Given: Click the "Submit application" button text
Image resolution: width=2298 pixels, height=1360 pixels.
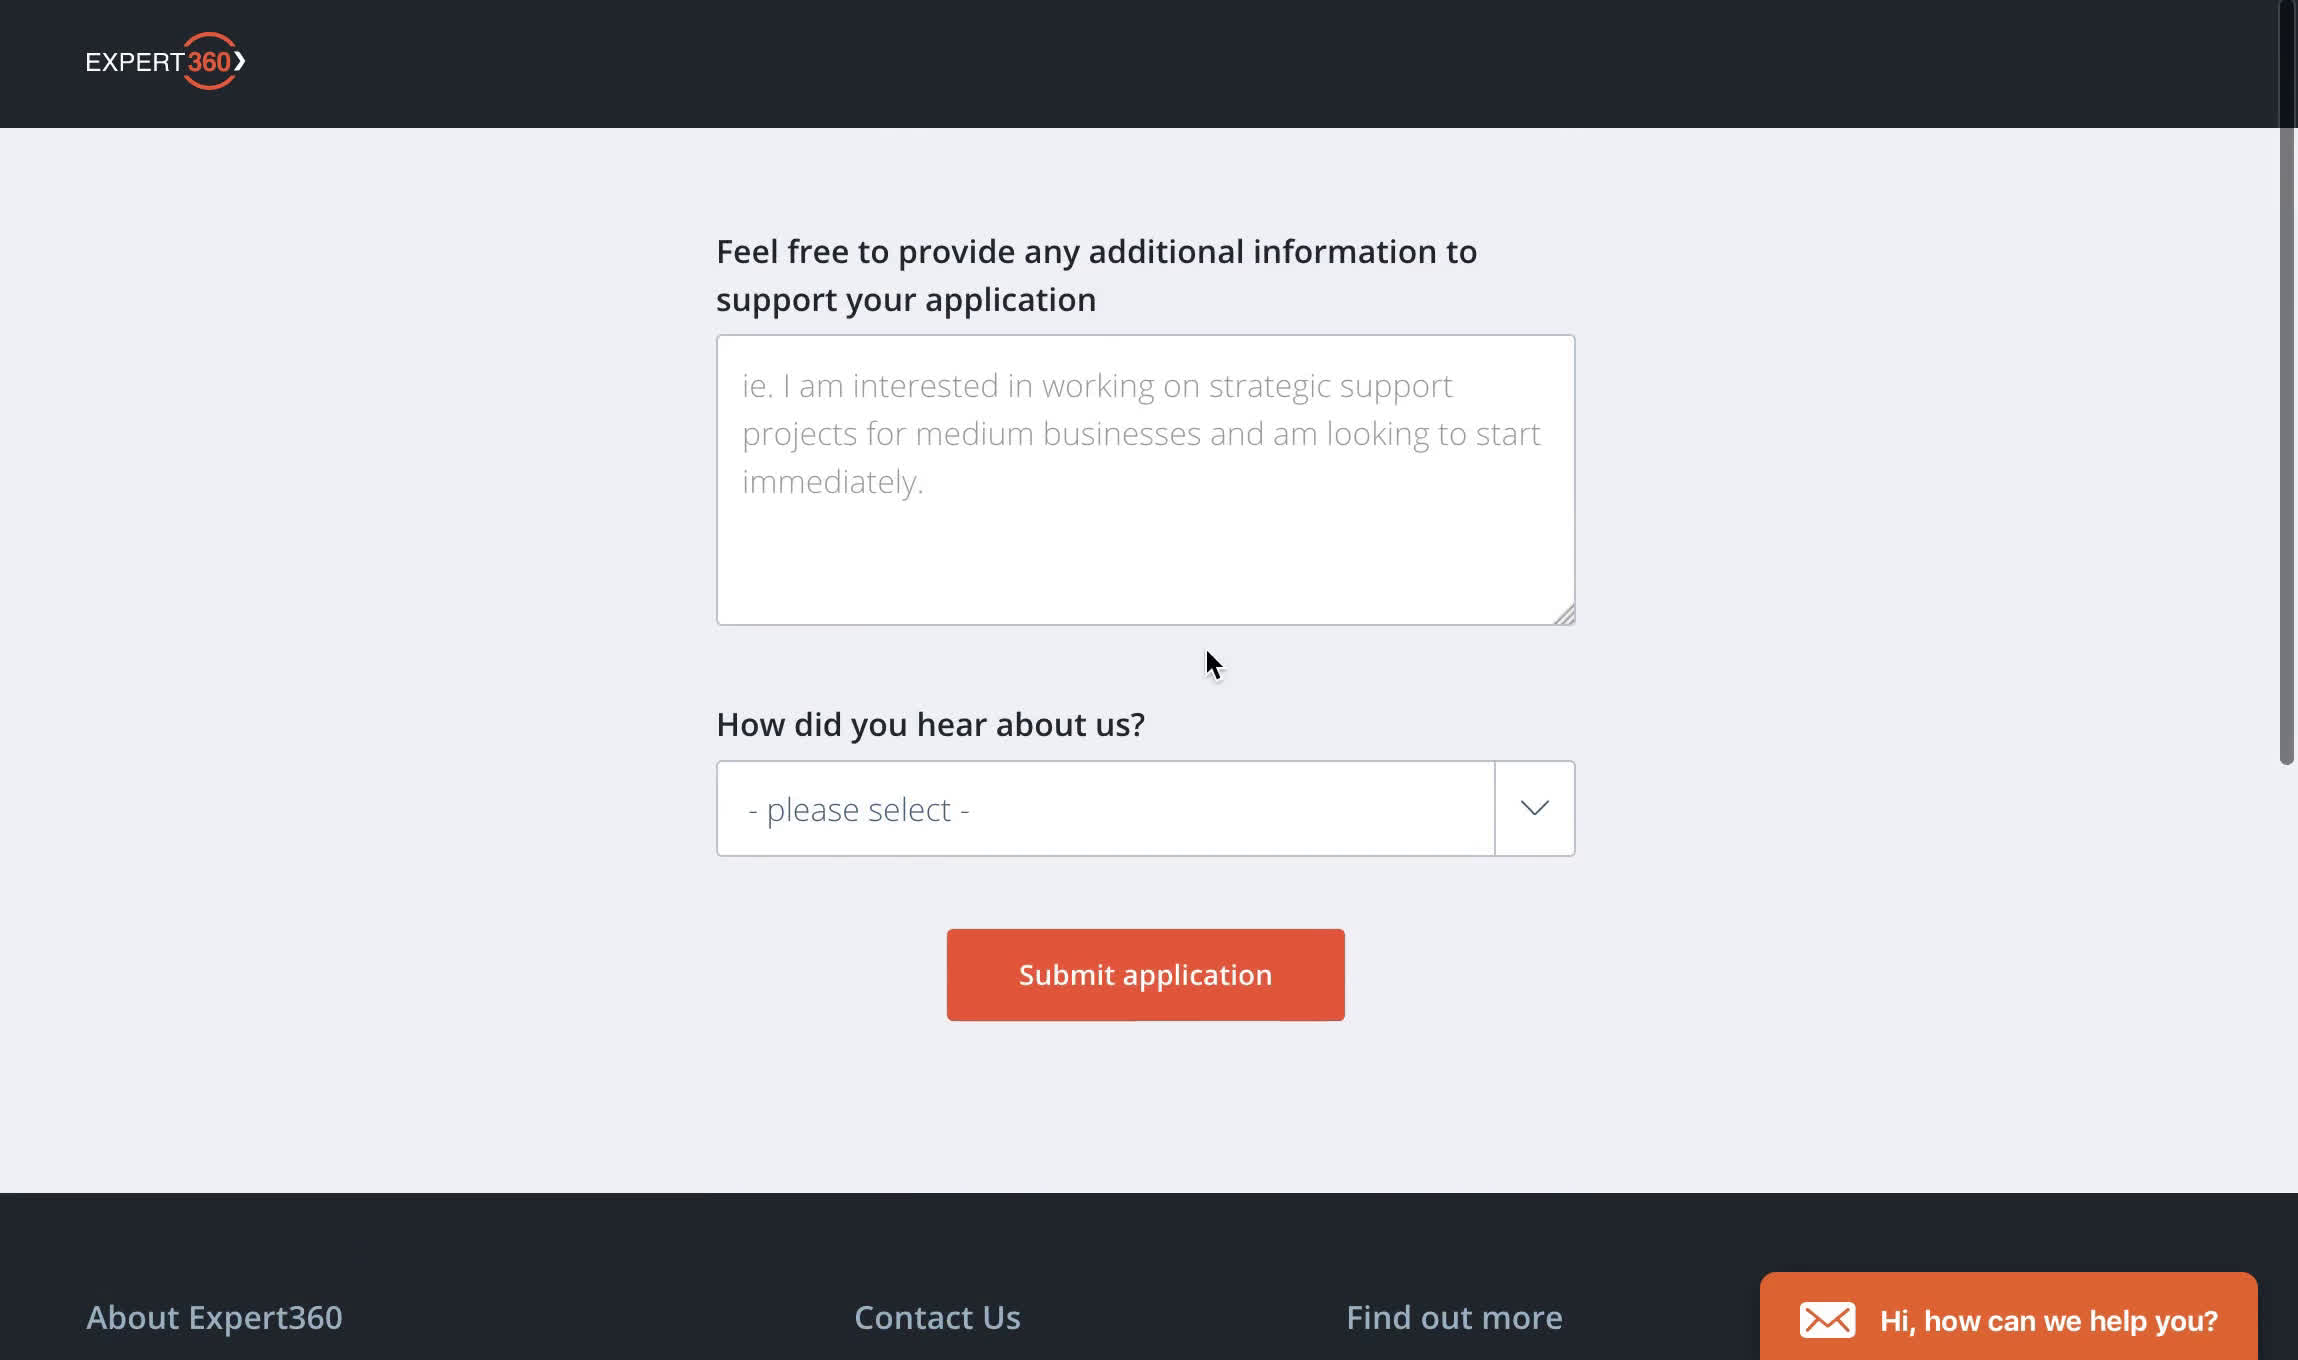Looking at the screenshot, I should (x=1145, y=975).
